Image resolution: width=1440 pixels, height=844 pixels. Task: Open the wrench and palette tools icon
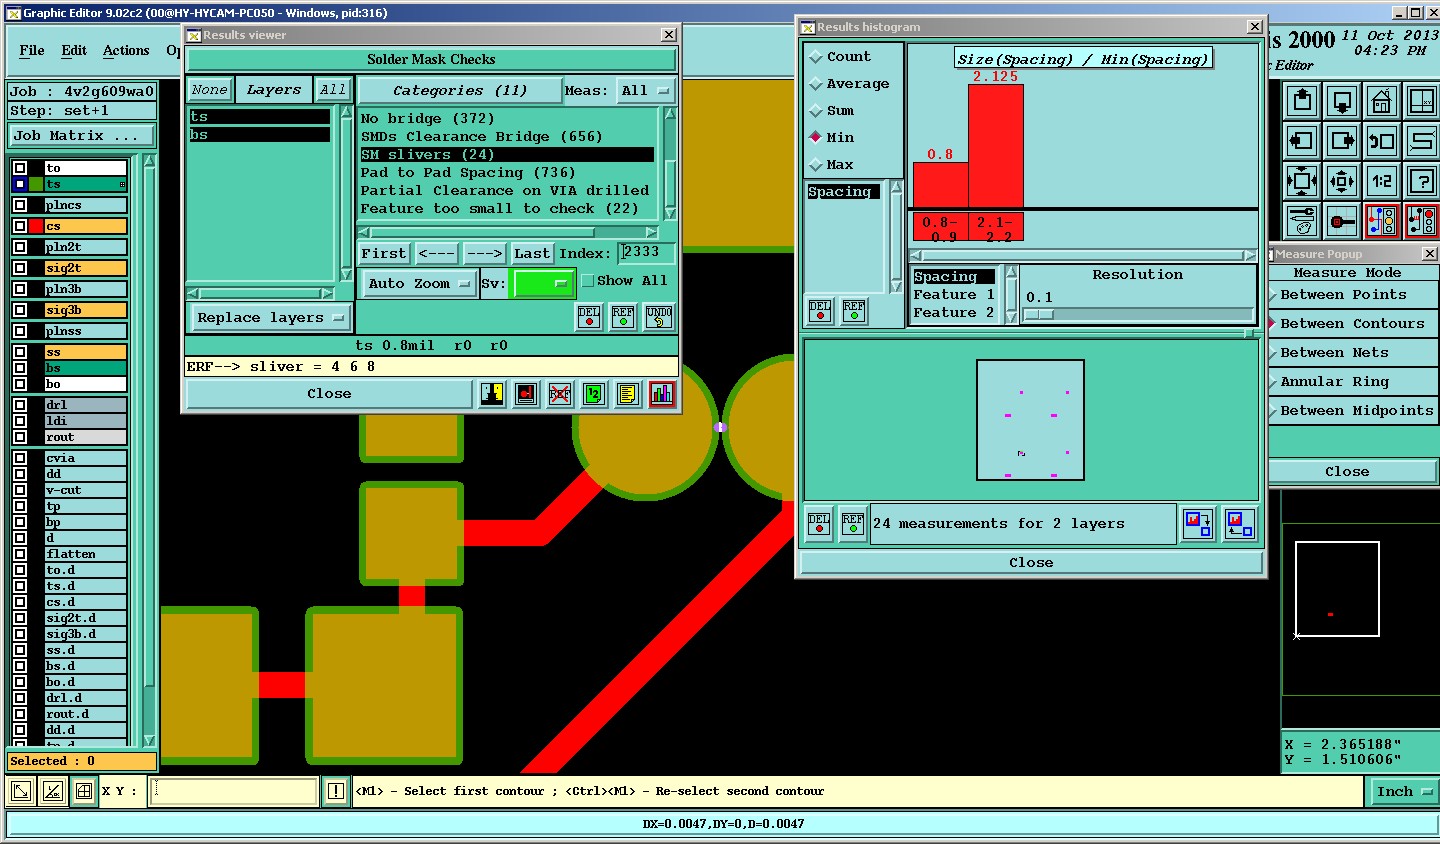coord(1302,221)
